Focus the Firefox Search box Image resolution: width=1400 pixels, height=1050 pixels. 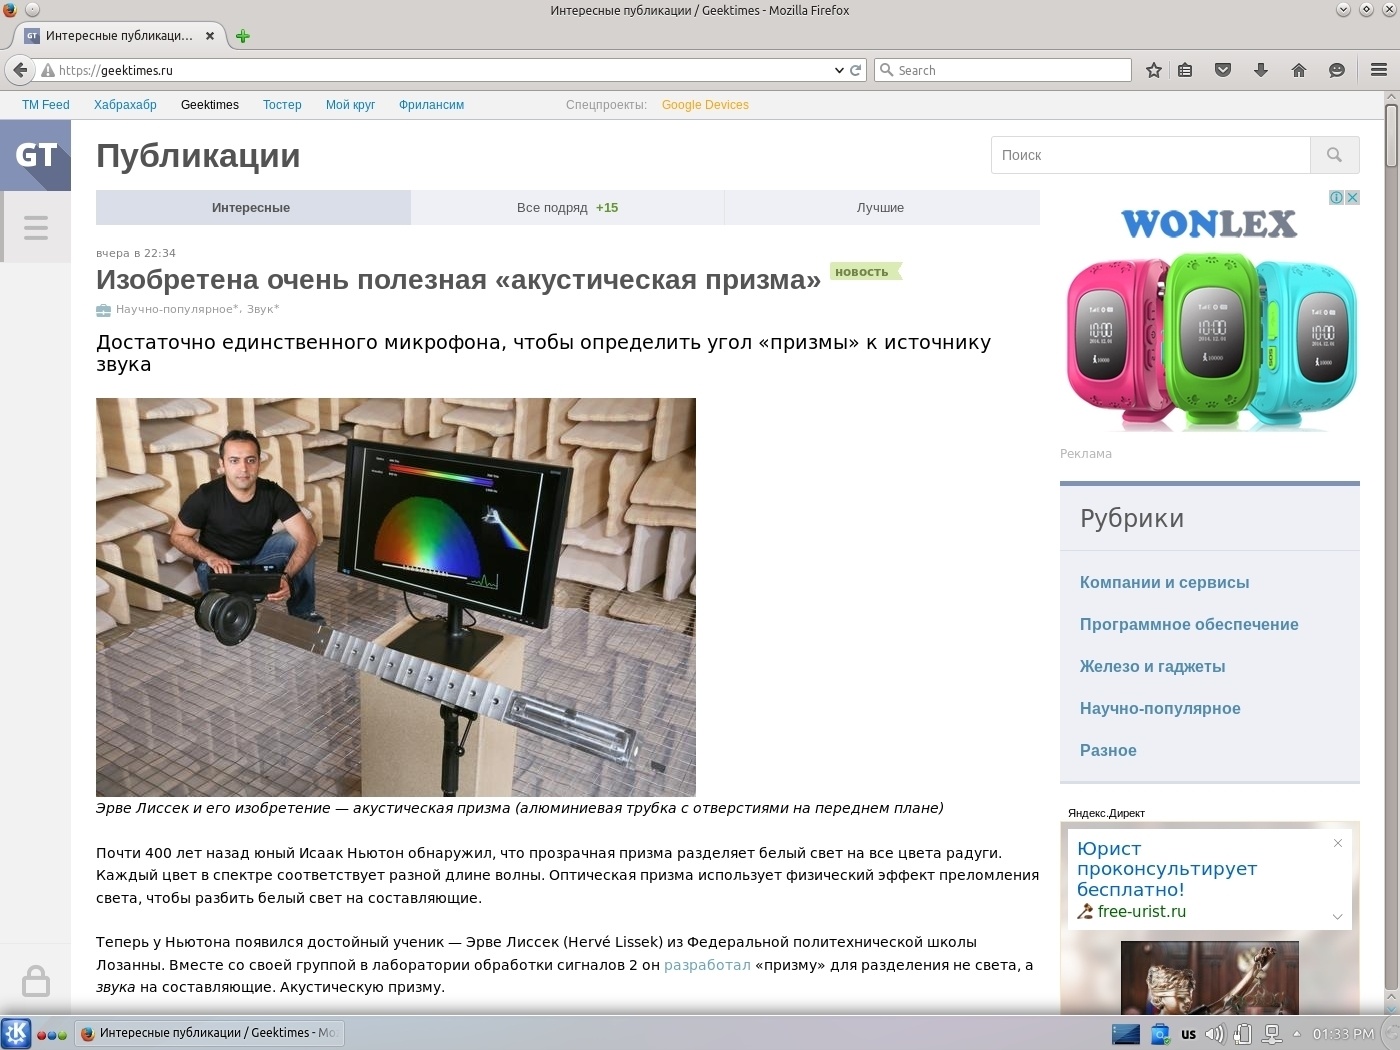pos(1003,70)
